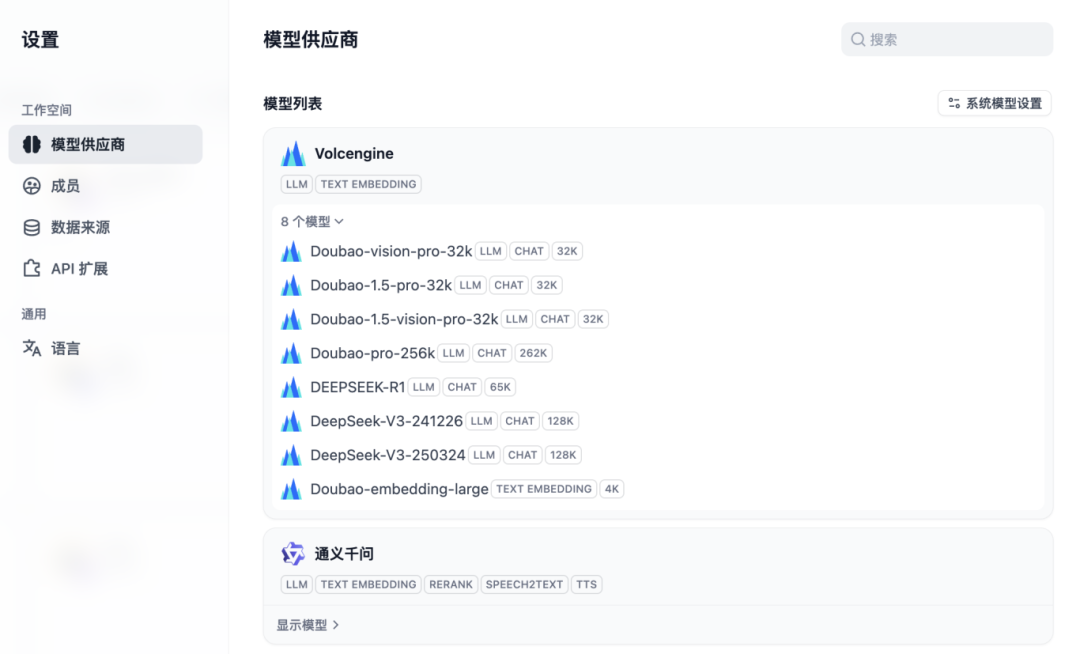Screen dimensions: 1080x654
Task: Click TEXT EMBEDDING tag of Doubao-embedding-large
Action: [544, 489]
